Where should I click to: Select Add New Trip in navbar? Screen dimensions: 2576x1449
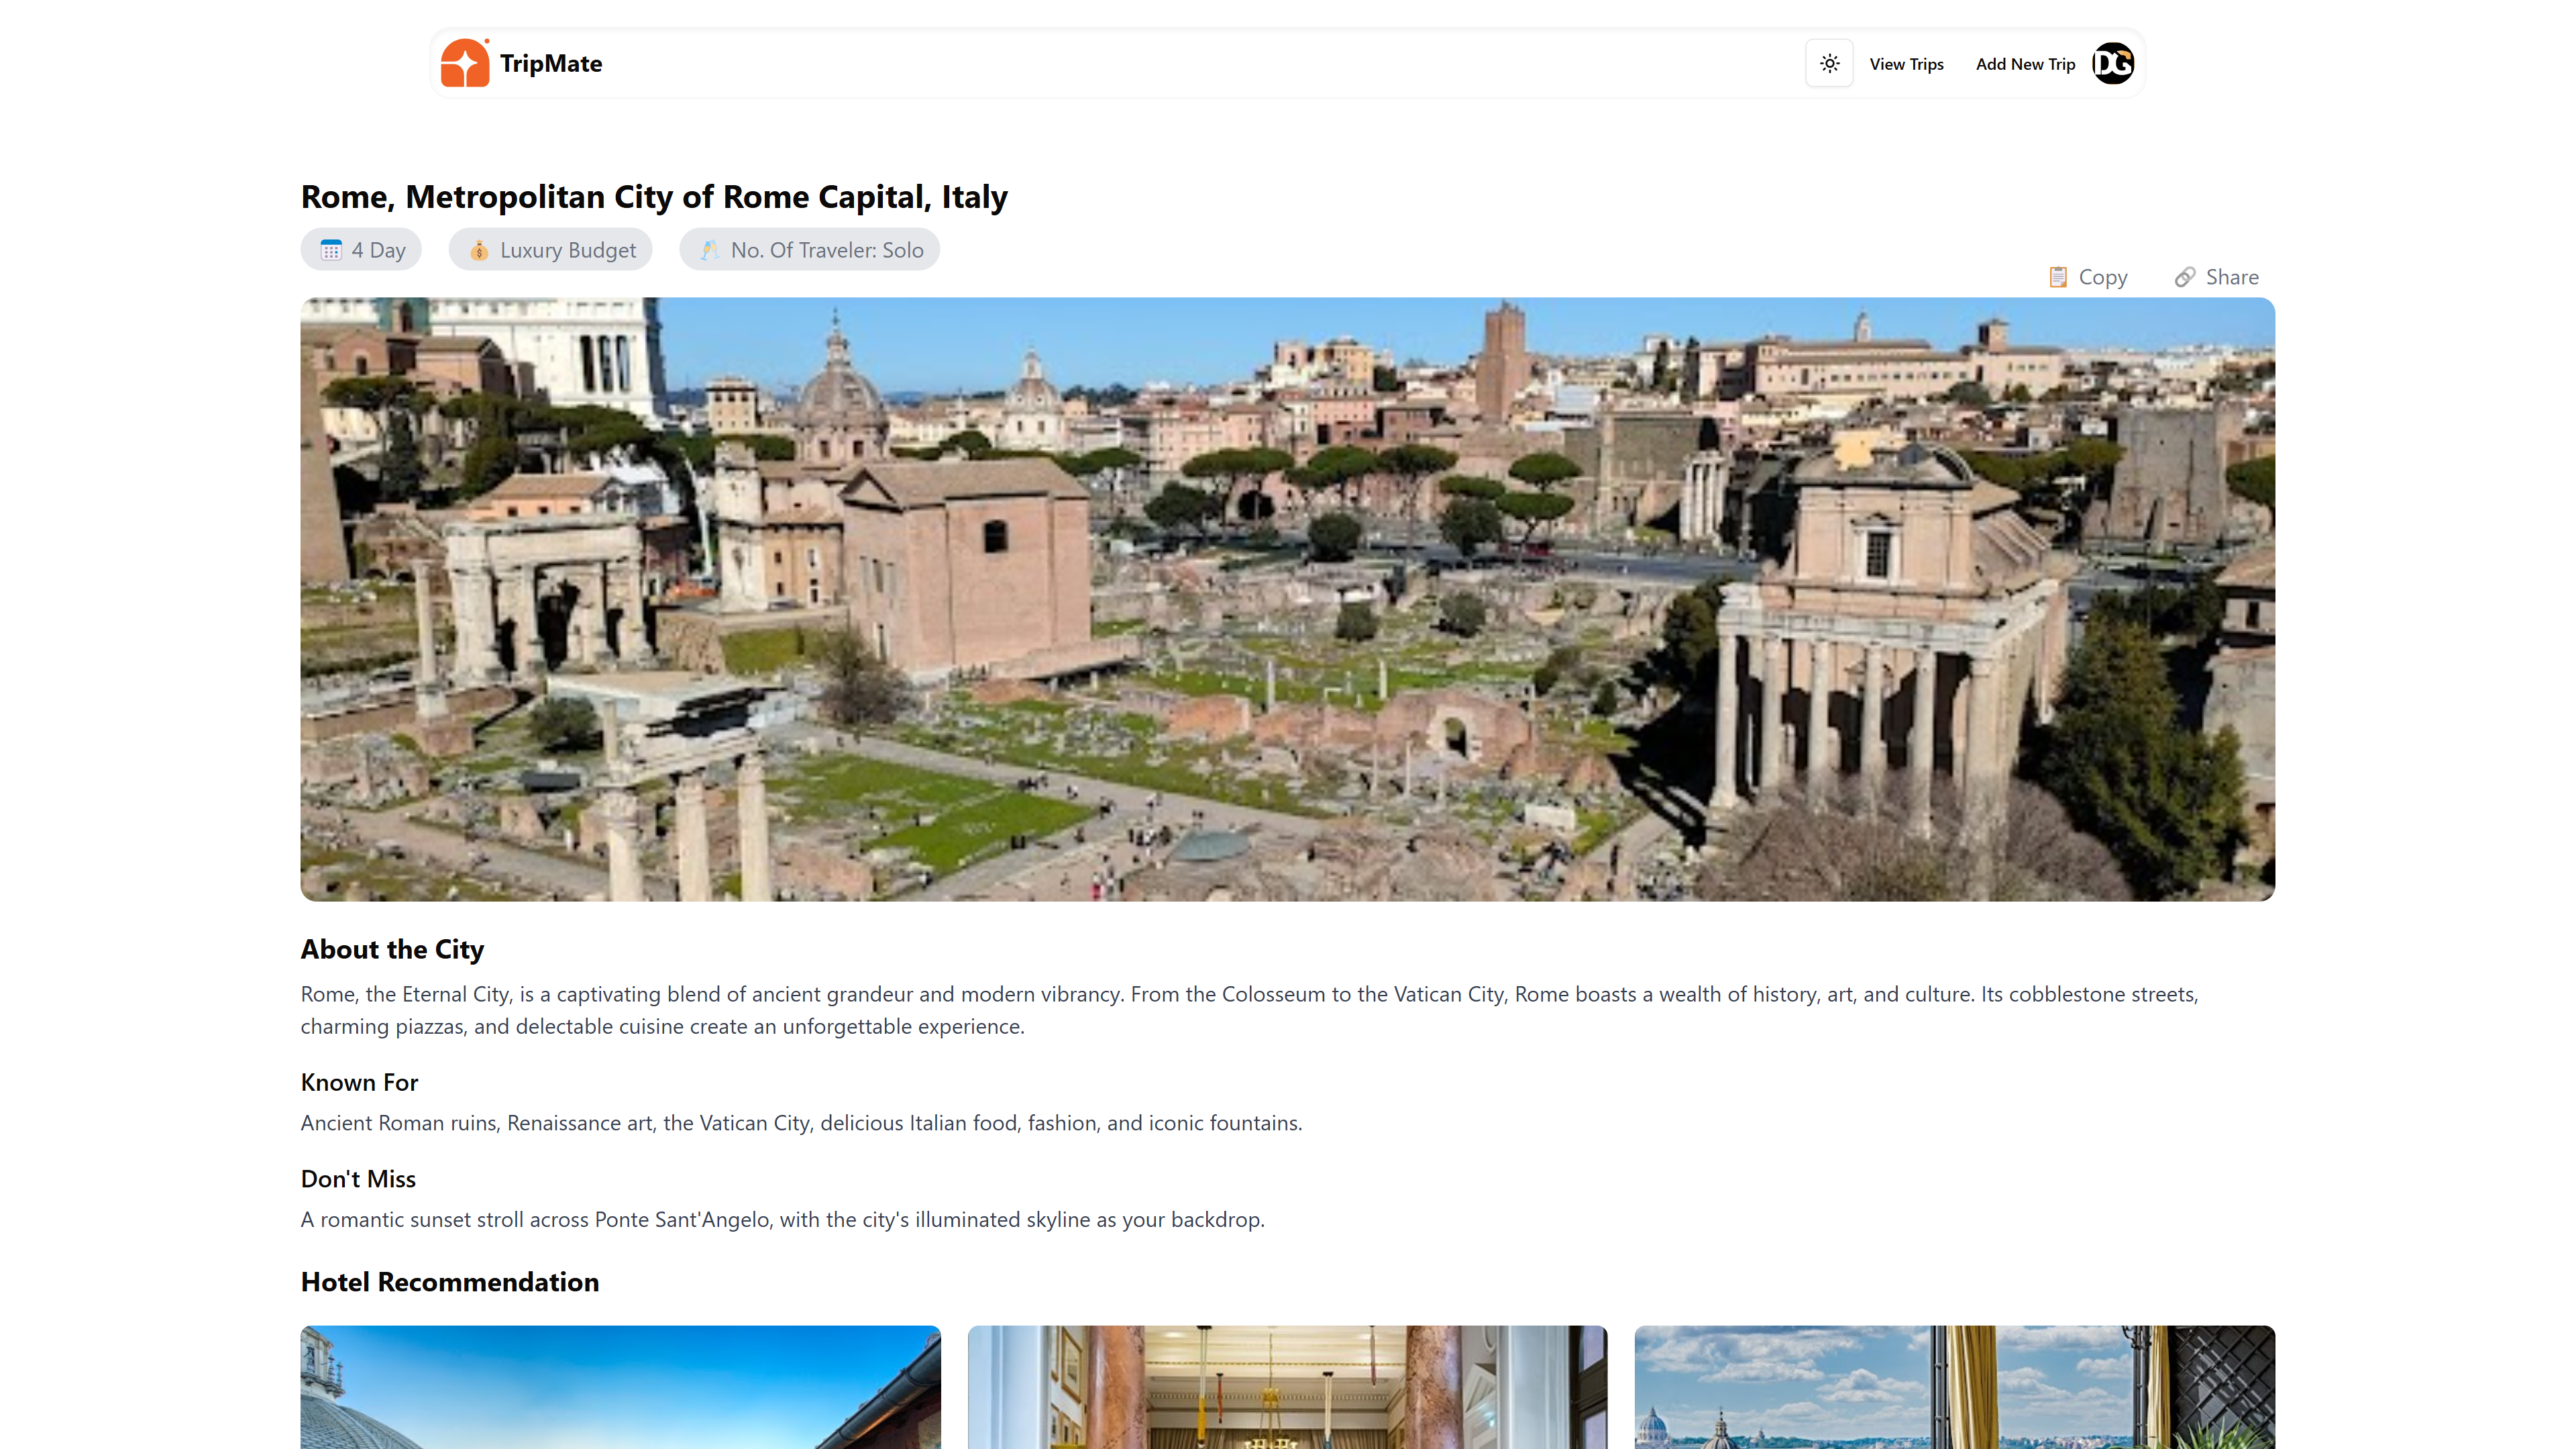[2025, 64]
